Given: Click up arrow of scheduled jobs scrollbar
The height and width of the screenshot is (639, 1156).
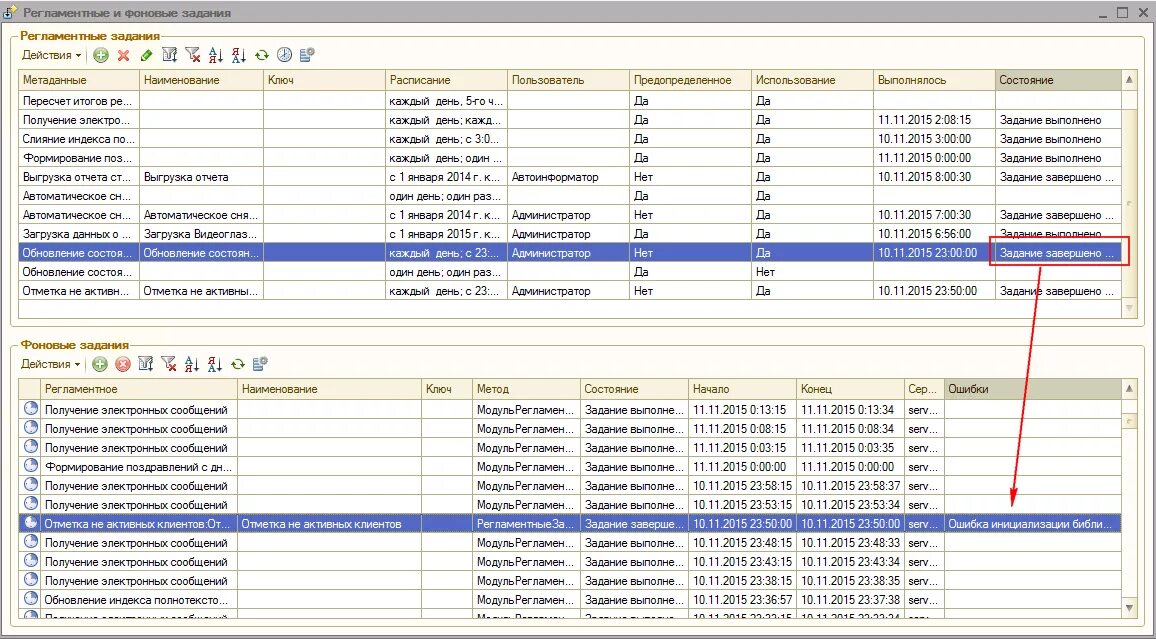Looking at the screenshot, I should click(x=1129, y=80).
